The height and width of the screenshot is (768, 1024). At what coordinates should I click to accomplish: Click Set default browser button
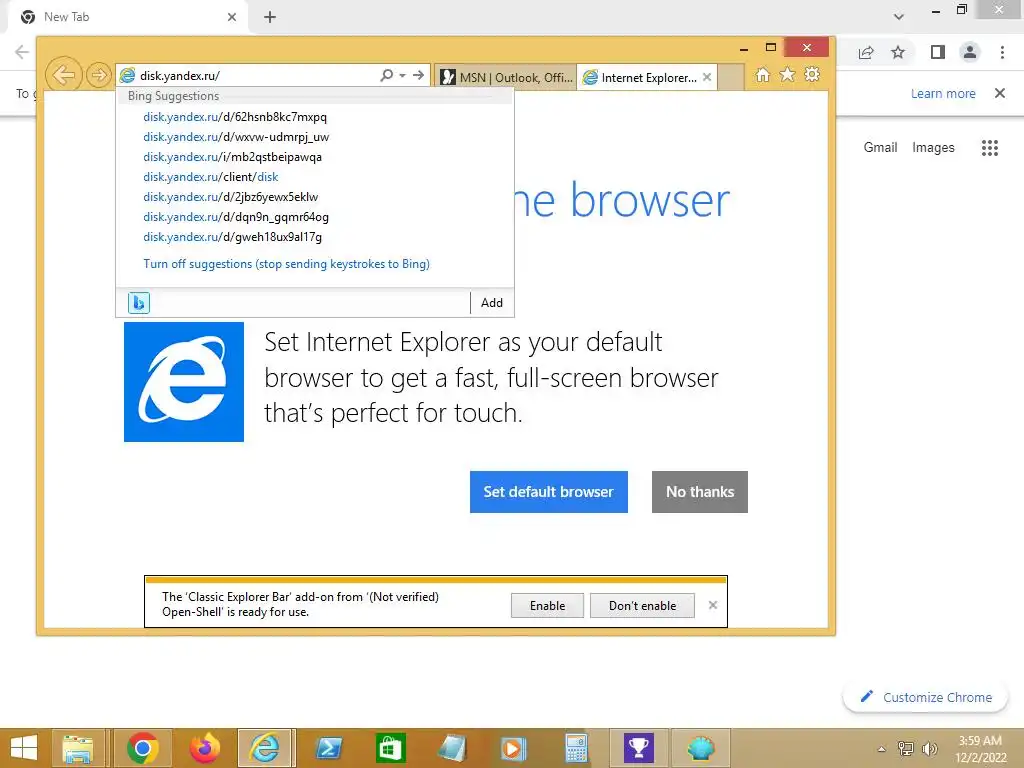549,492
